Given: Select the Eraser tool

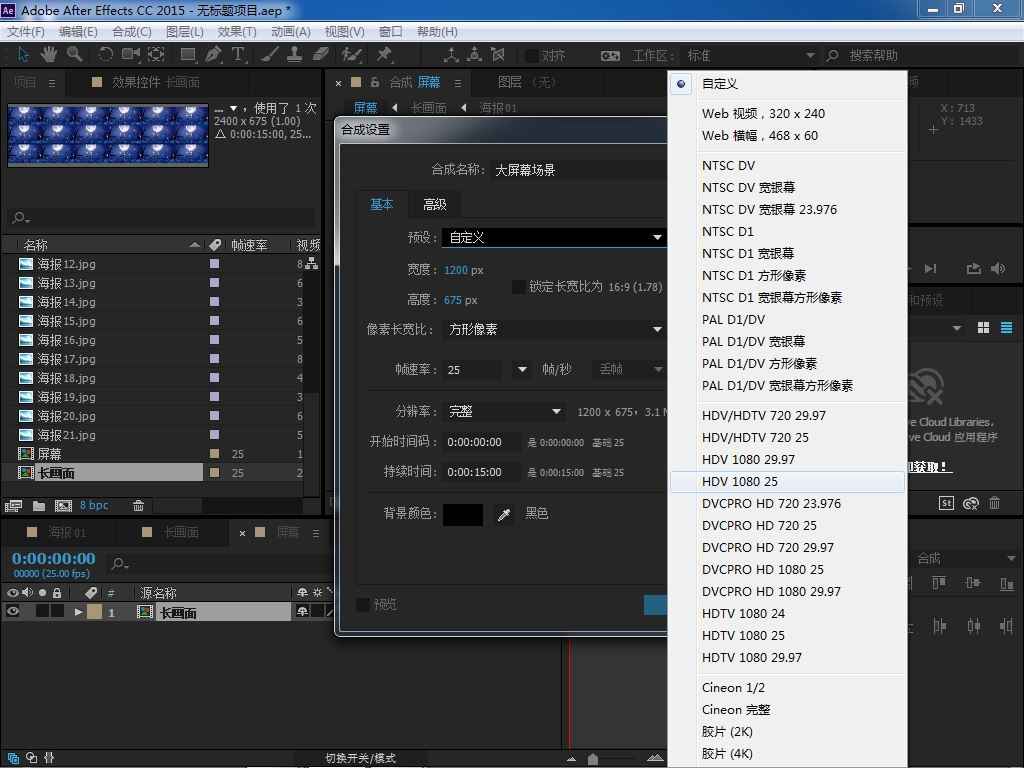Looking at the screenshot, I should (320, 55).
